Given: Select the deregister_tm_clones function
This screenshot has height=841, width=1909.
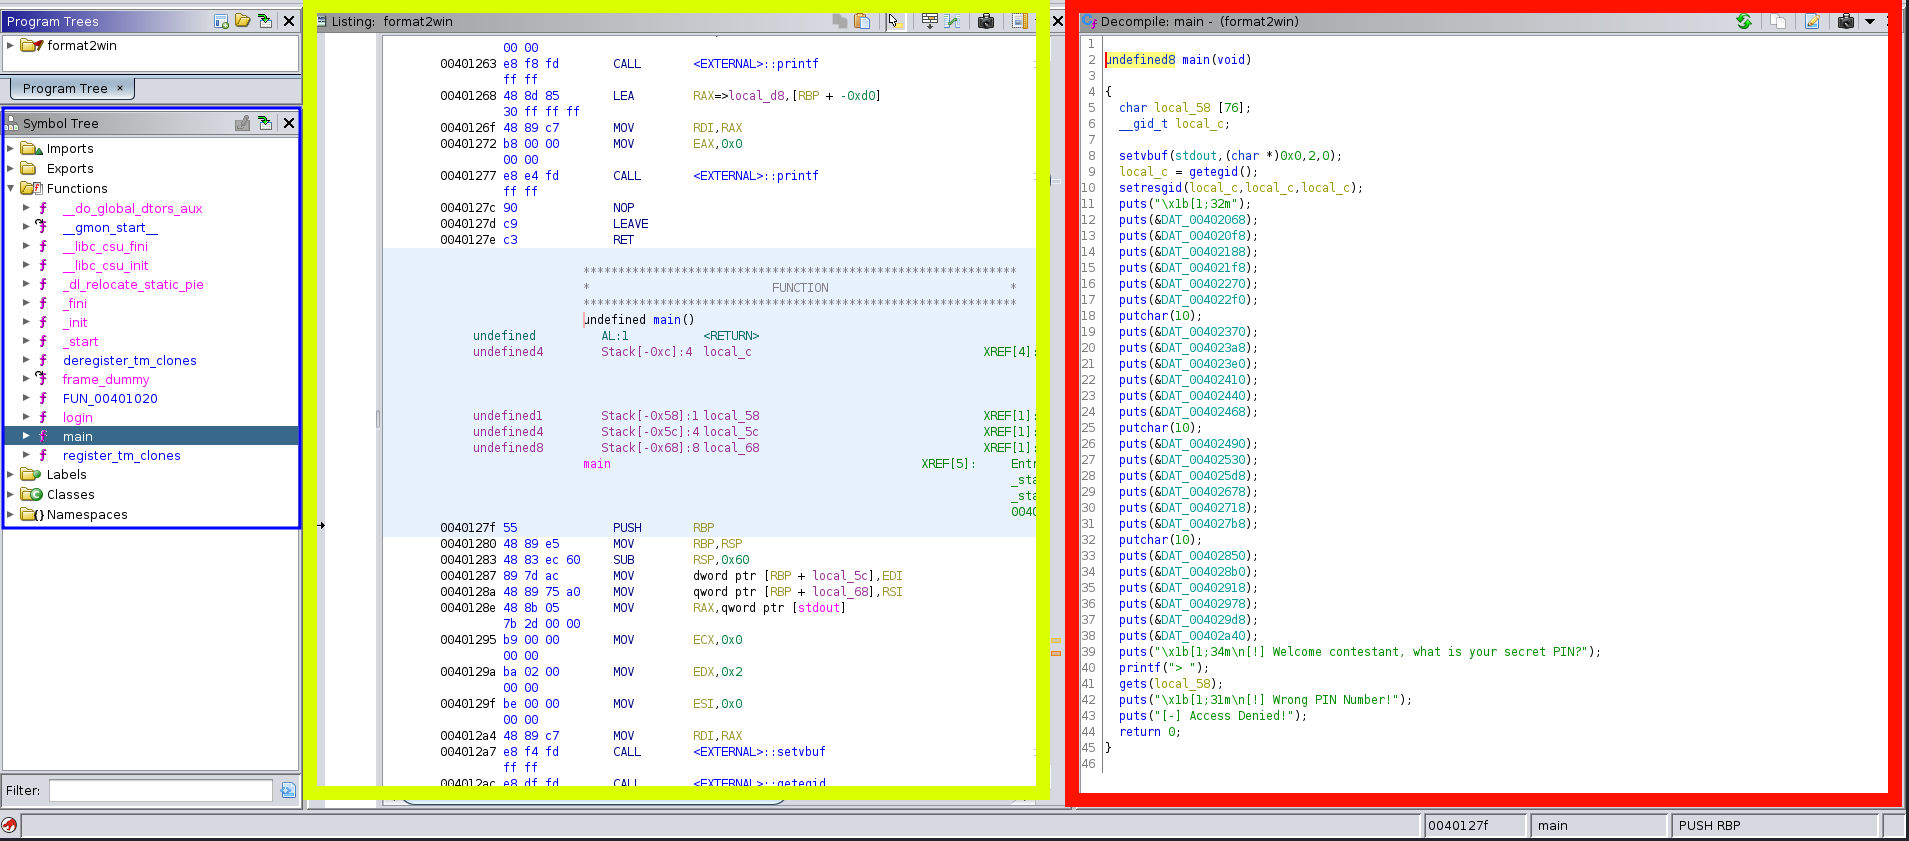Looking at the screenshot, I should [129, 360].
